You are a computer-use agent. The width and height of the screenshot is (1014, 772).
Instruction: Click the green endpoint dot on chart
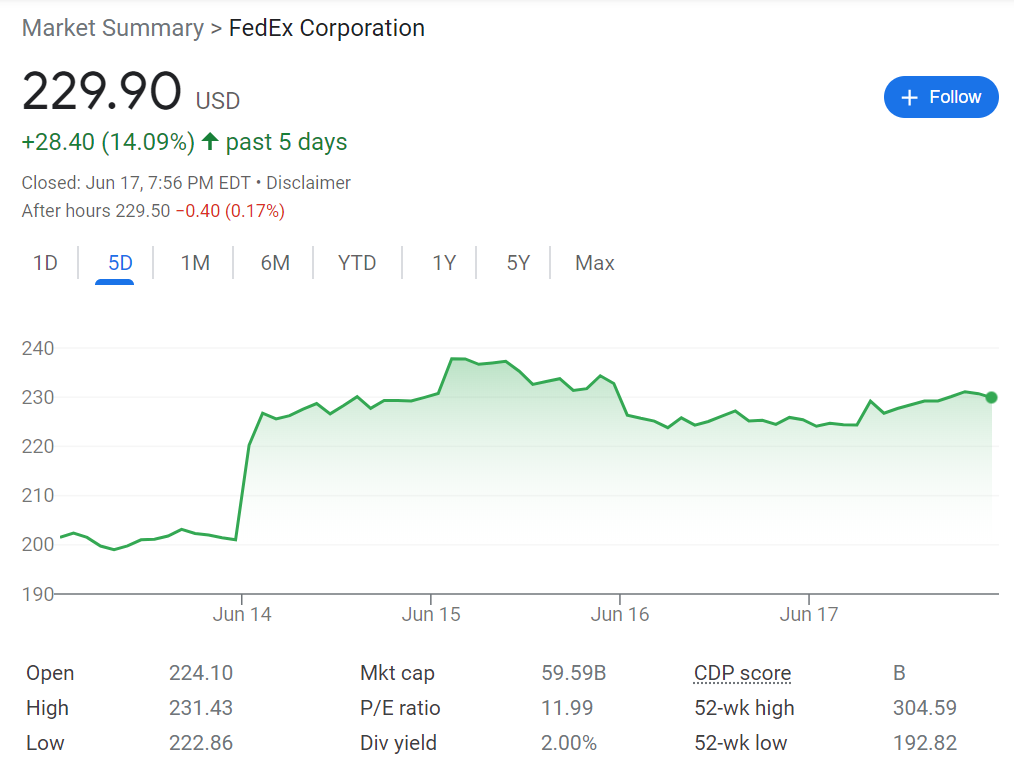(991, 397)
